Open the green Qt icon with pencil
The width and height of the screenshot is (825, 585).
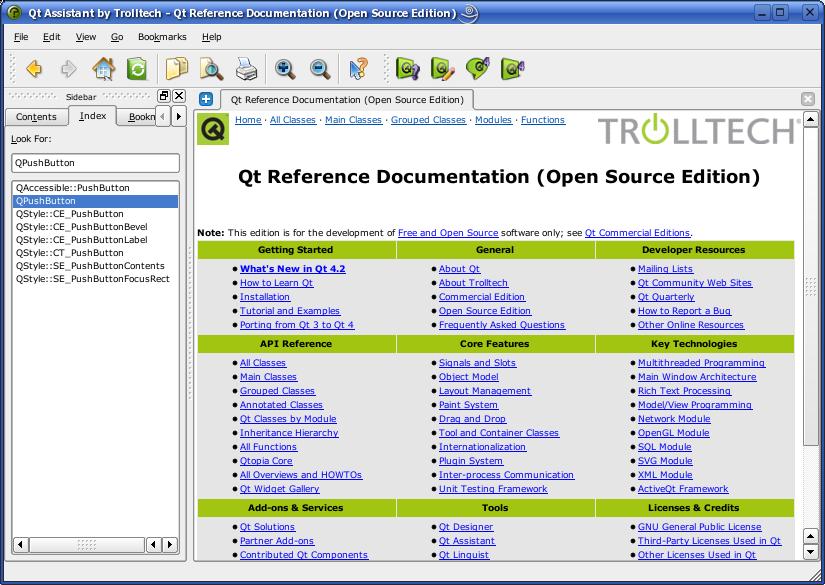coord(442,69)
